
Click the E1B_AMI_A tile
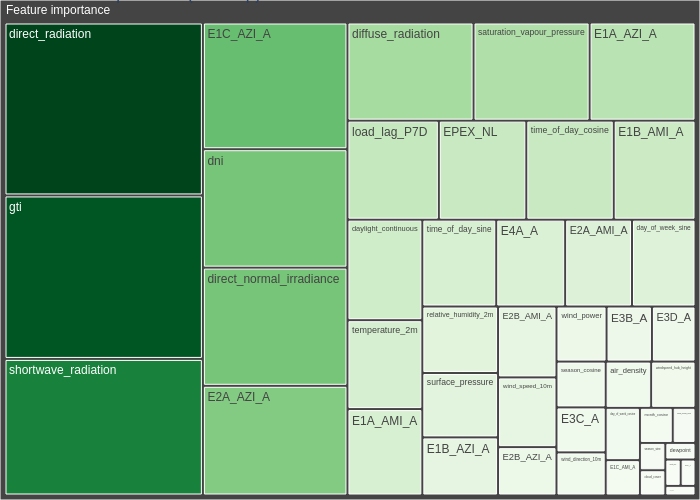654,170
